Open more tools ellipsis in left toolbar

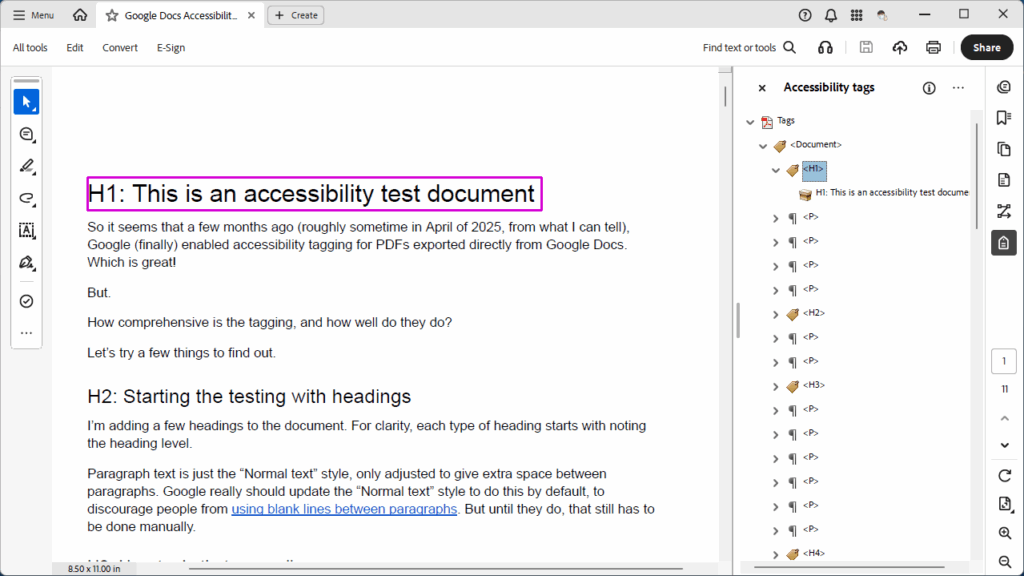[x=27, y=333]
